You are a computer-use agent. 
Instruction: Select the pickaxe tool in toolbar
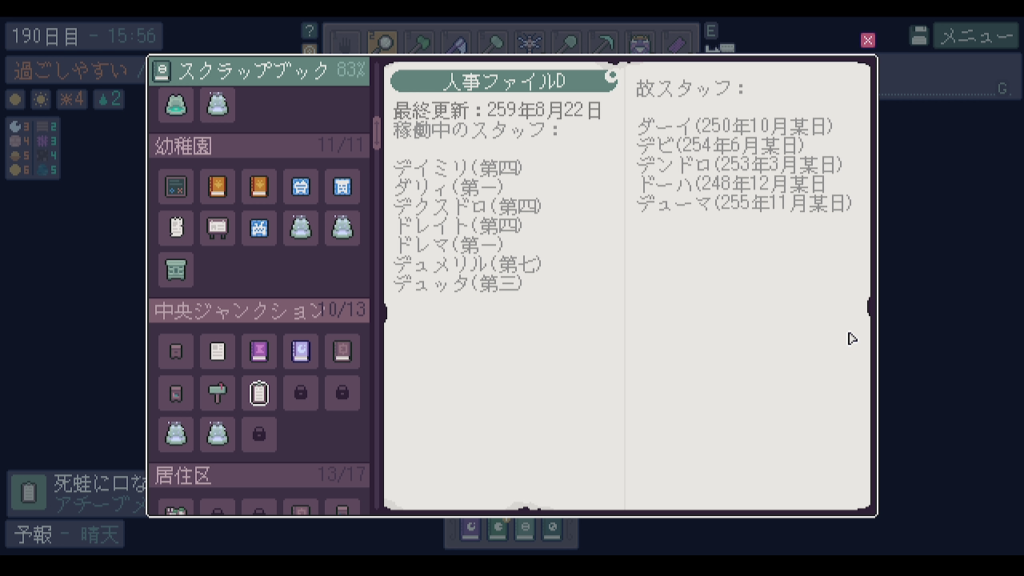[x=604, y=42]
